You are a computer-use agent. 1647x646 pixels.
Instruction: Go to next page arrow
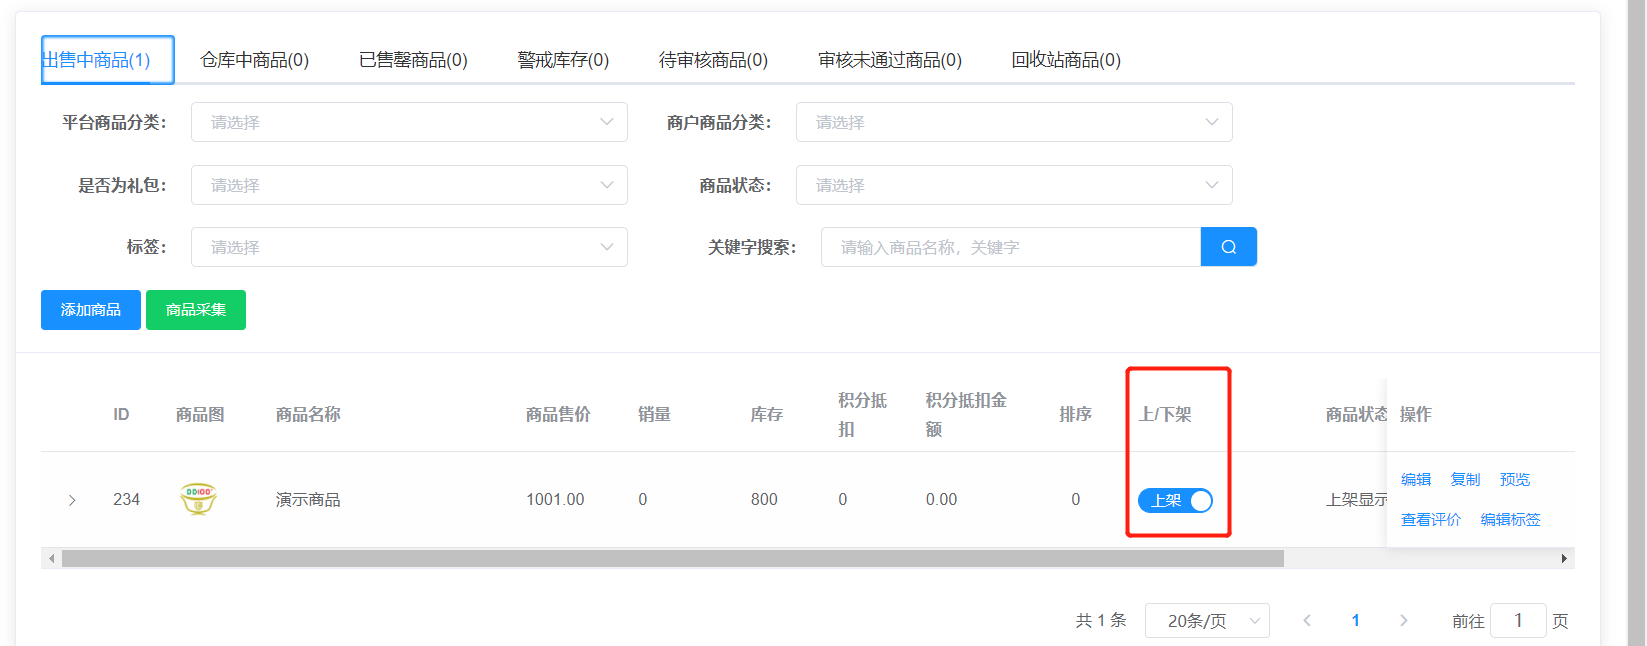click(1403, 621)
